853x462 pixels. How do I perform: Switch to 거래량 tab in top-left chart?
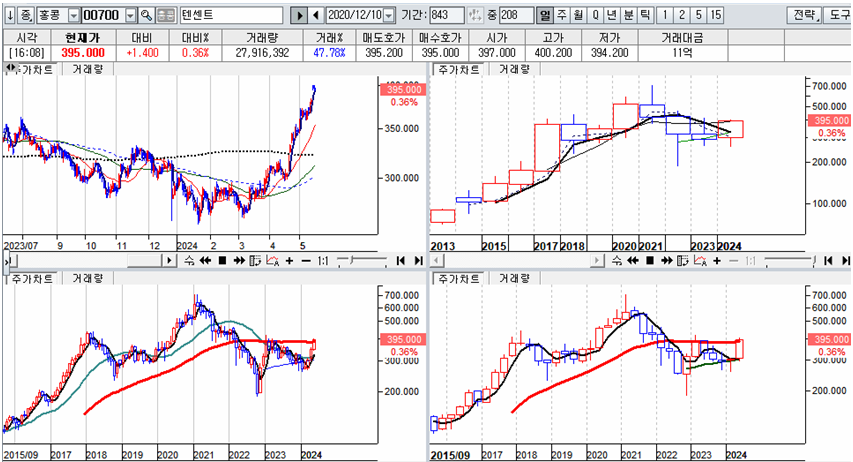coord(87,70)
